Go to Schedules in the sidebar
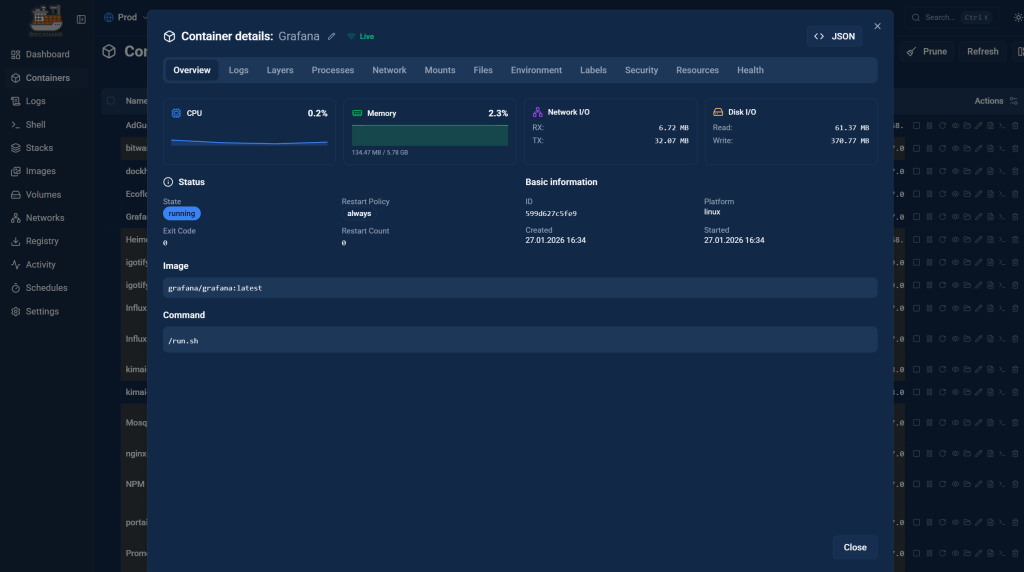Screen dimensions: 1024x572 (46, 288)
